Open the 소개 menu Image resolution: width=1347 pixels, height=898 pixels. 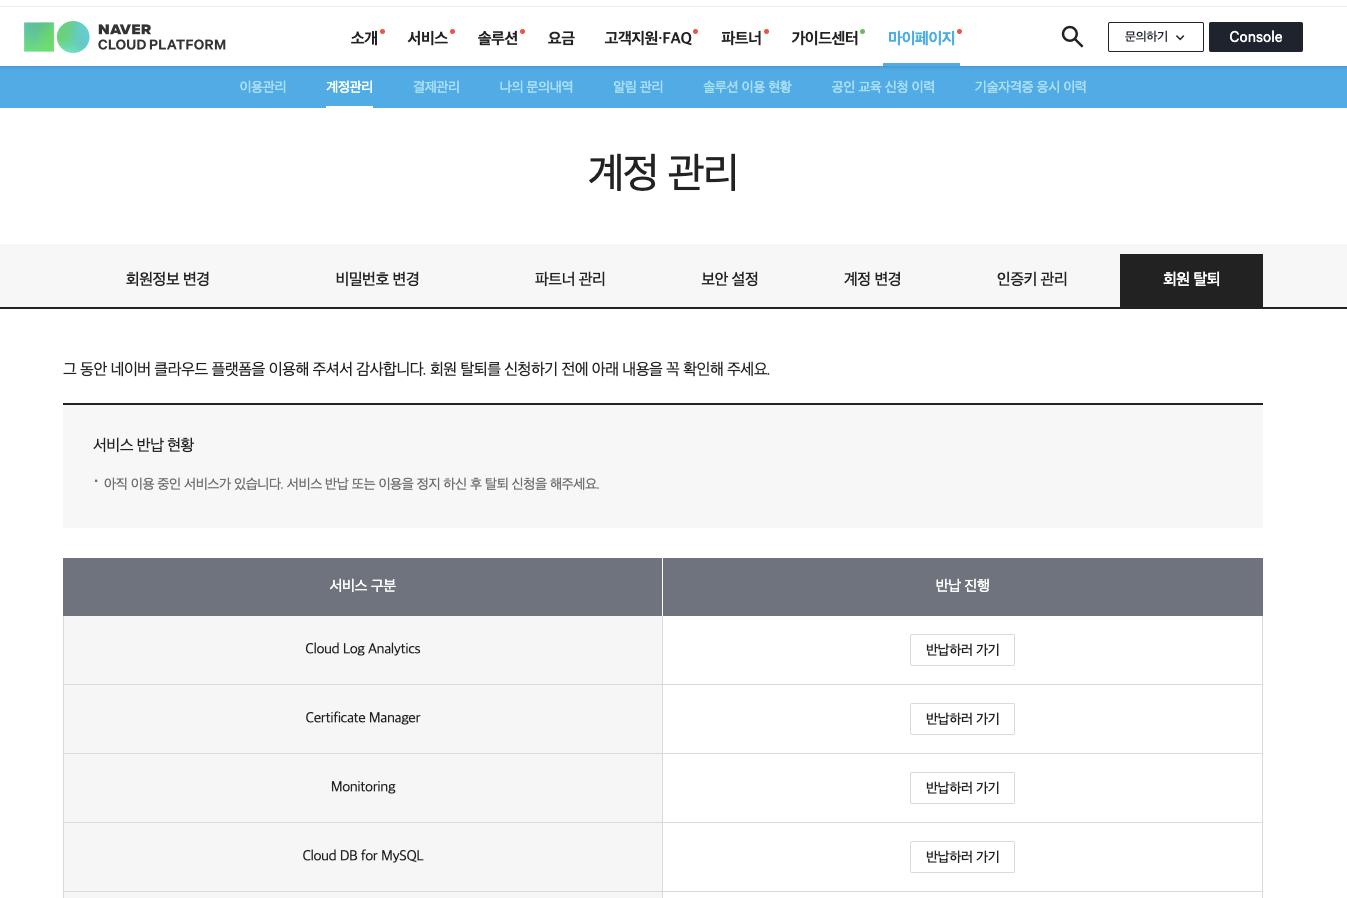(x=365, y=38)
